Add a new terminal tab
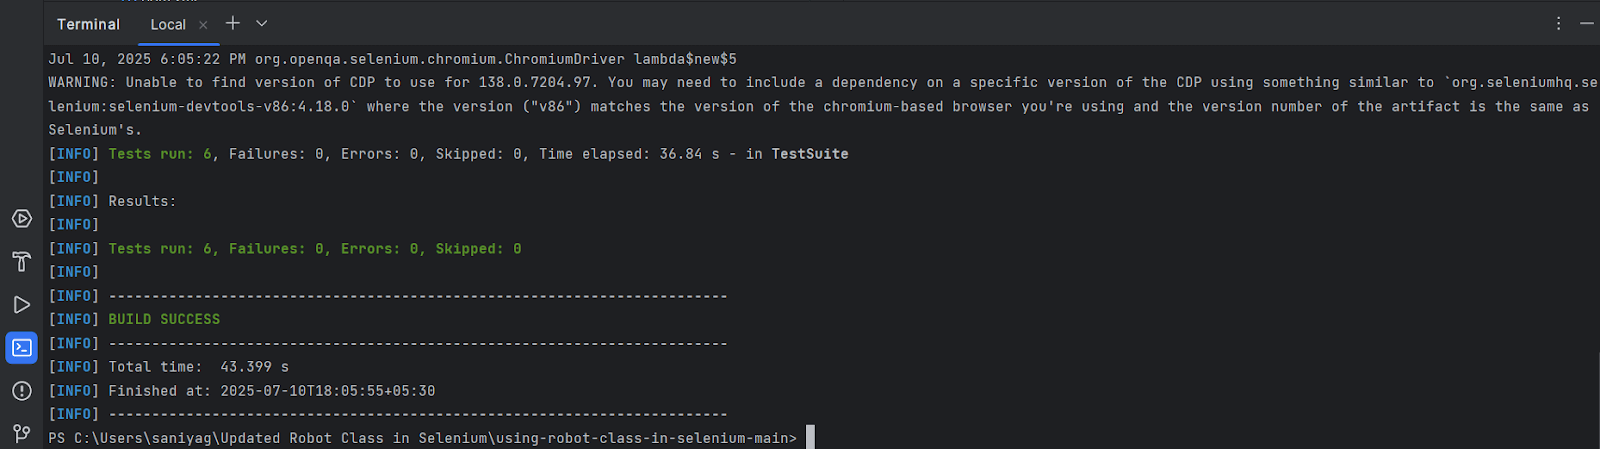1600x449 pixels. click(x=233, y=23)
